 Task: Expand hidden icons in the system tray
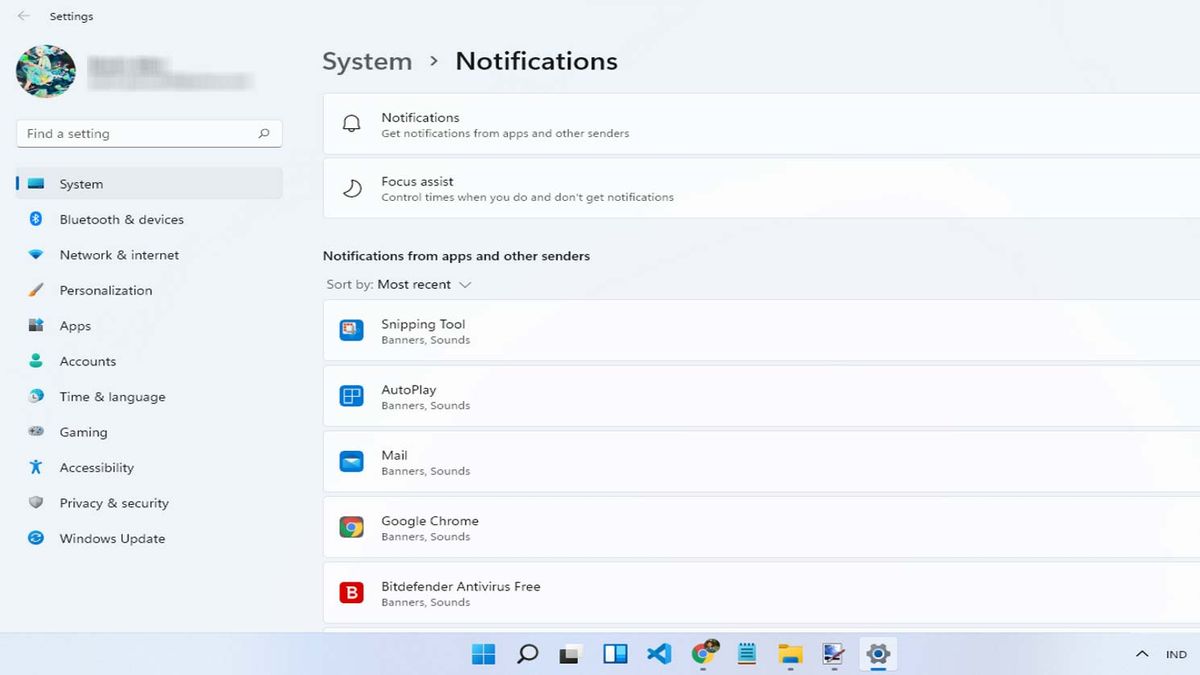click(1141, 654)
